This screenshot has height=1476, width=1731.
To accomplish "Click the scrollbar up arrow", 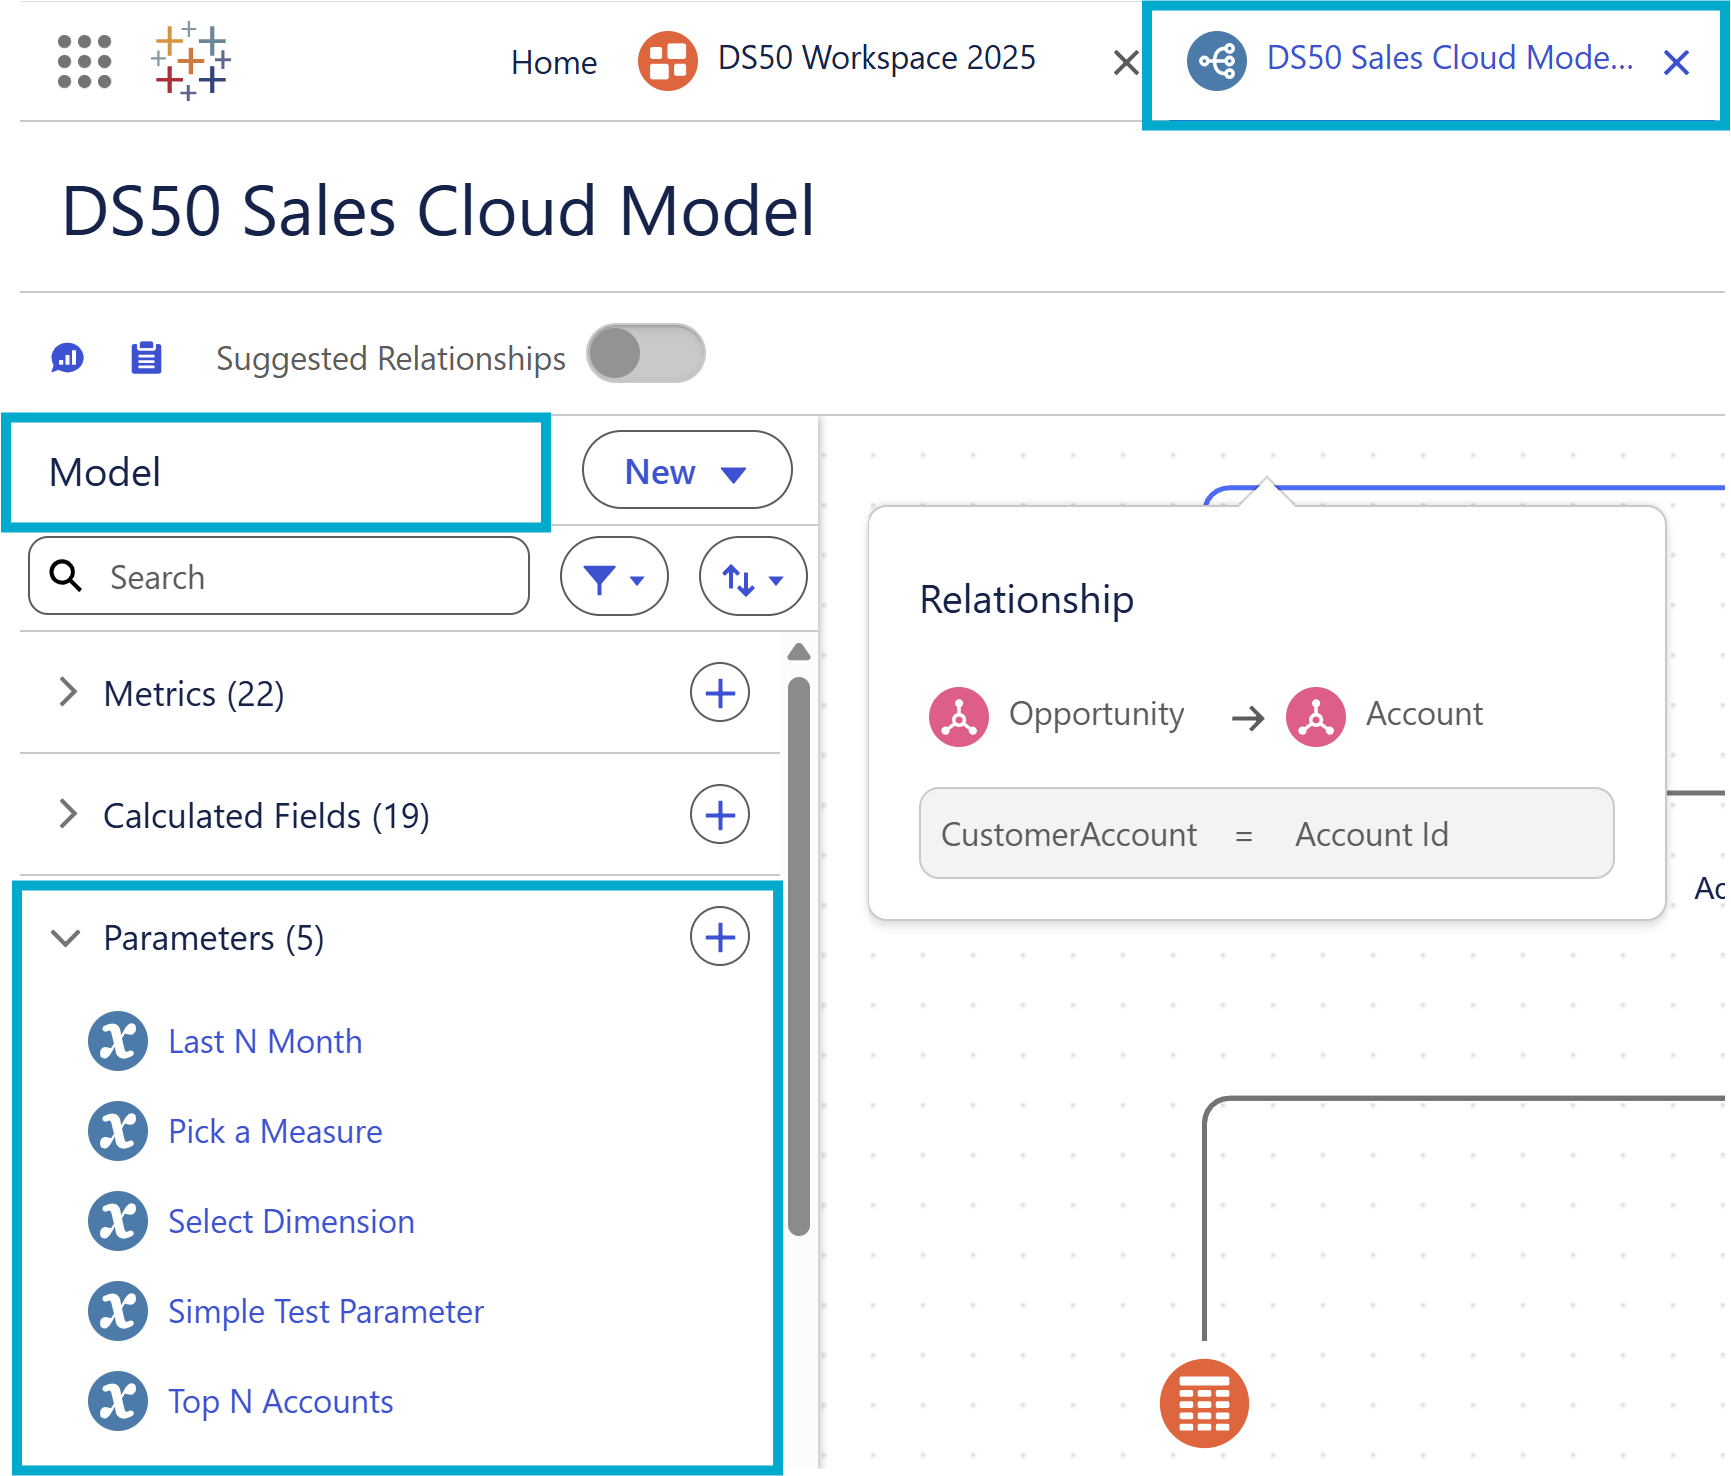I will [x=798, y=652].
